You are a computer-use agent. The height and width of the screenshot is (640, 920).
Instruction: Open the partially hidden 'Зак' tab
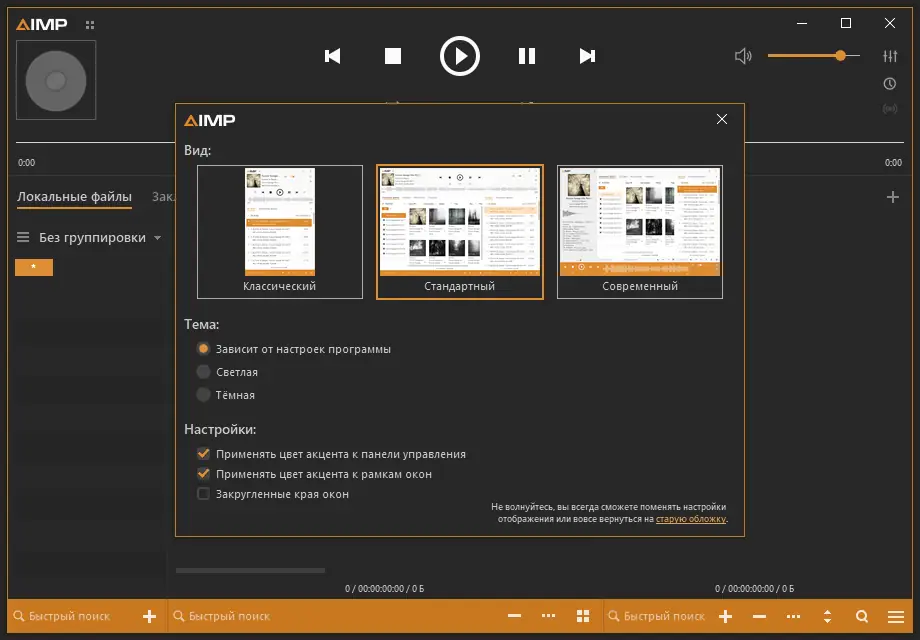click(x=163, y=197)
